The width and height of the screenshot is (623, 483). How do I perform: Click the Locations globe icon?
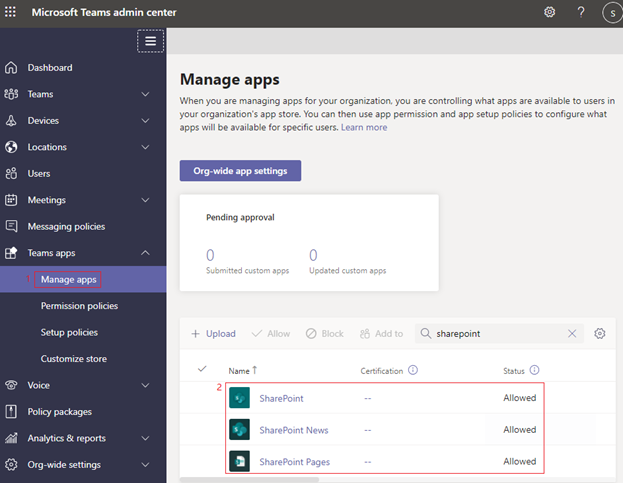coord(11,147)
